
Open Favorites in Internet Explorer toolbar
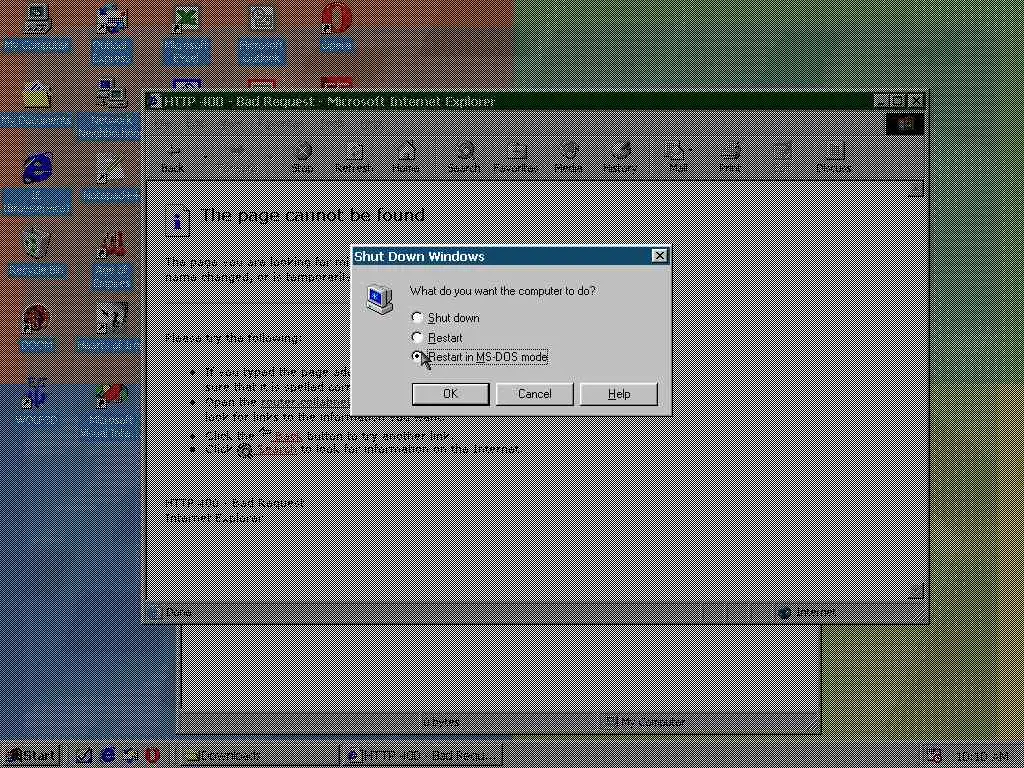516,157
